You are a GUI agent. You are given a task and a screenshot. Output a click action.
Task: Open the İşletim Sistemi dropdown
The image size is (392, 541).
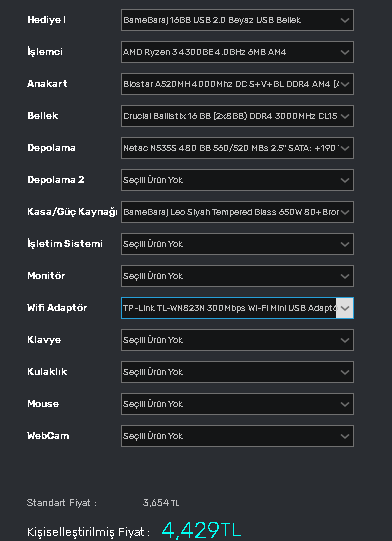[x=237, y=244]
